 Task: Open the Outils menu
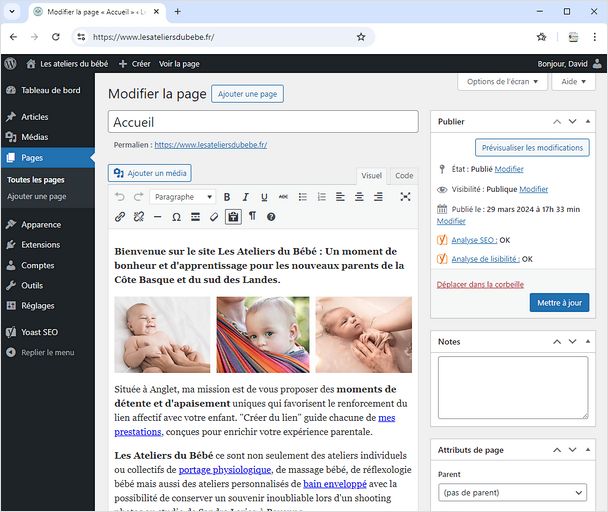(47, 285)
